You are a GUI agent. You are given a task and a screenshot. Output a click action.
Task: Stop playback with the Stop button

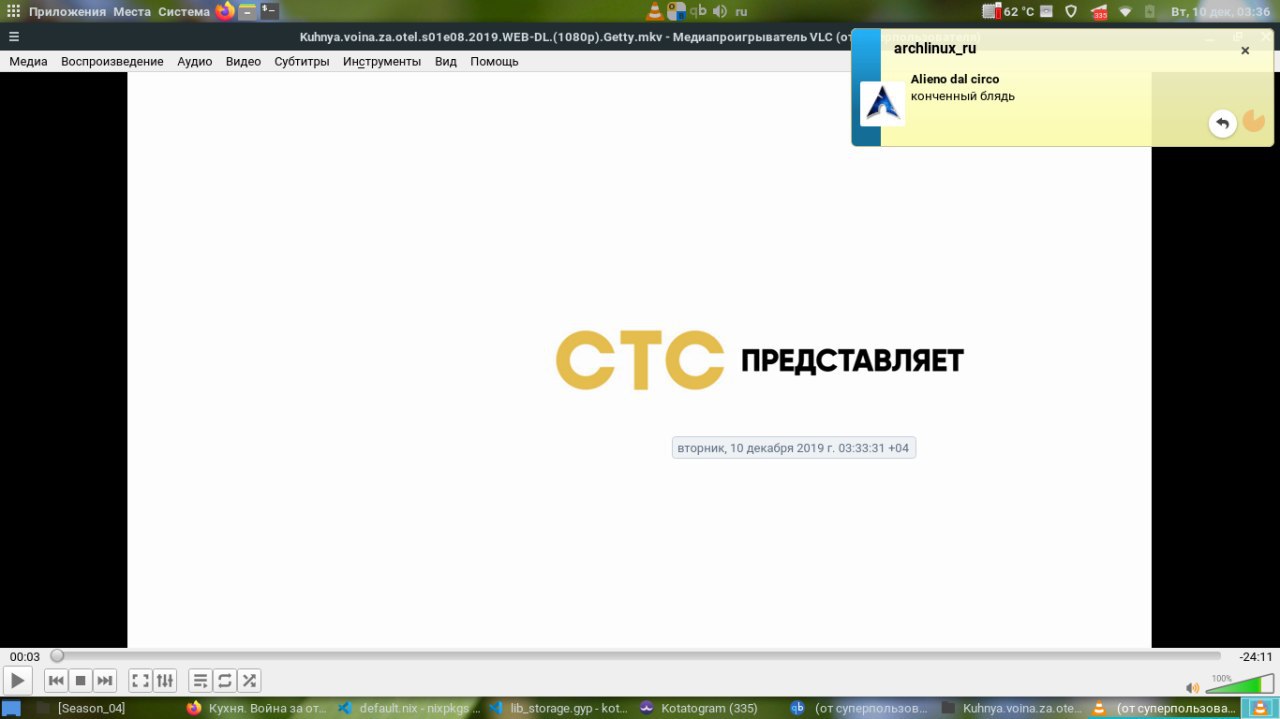[x=81, y=681]
